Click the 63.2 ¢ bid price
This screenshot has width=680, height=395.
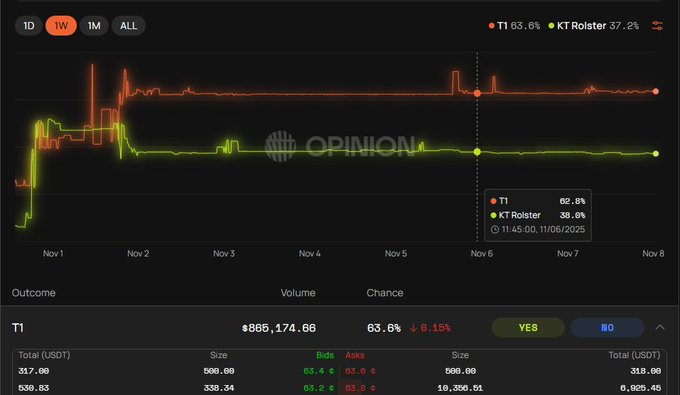pos(319,388)
